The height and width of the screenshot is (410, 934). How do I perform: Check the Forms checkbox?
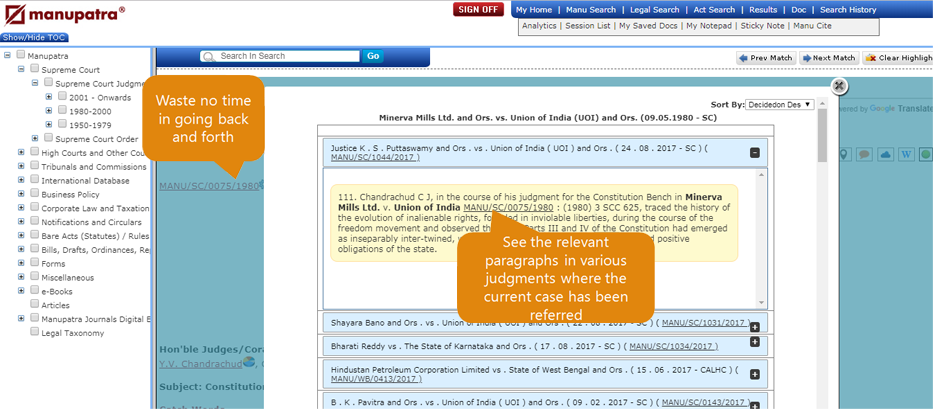point(35,262)
